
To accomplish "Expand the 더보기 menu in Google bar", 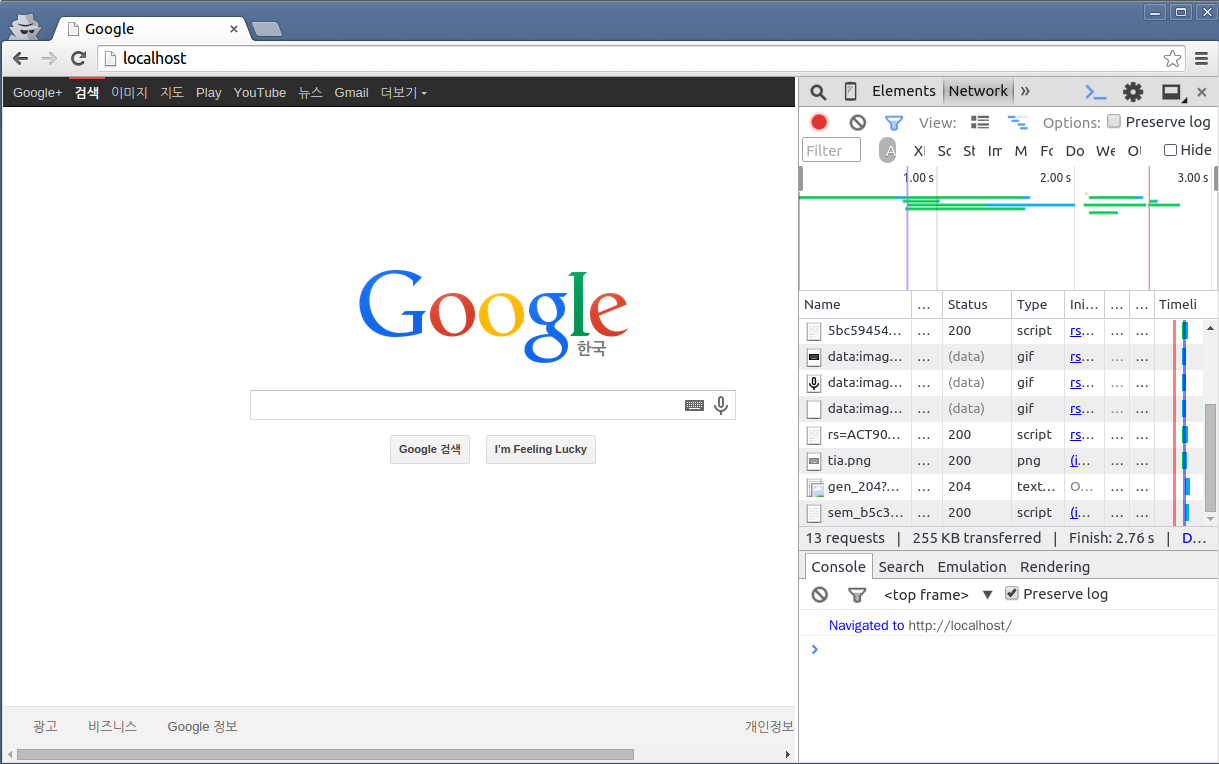I will [404, 93].
